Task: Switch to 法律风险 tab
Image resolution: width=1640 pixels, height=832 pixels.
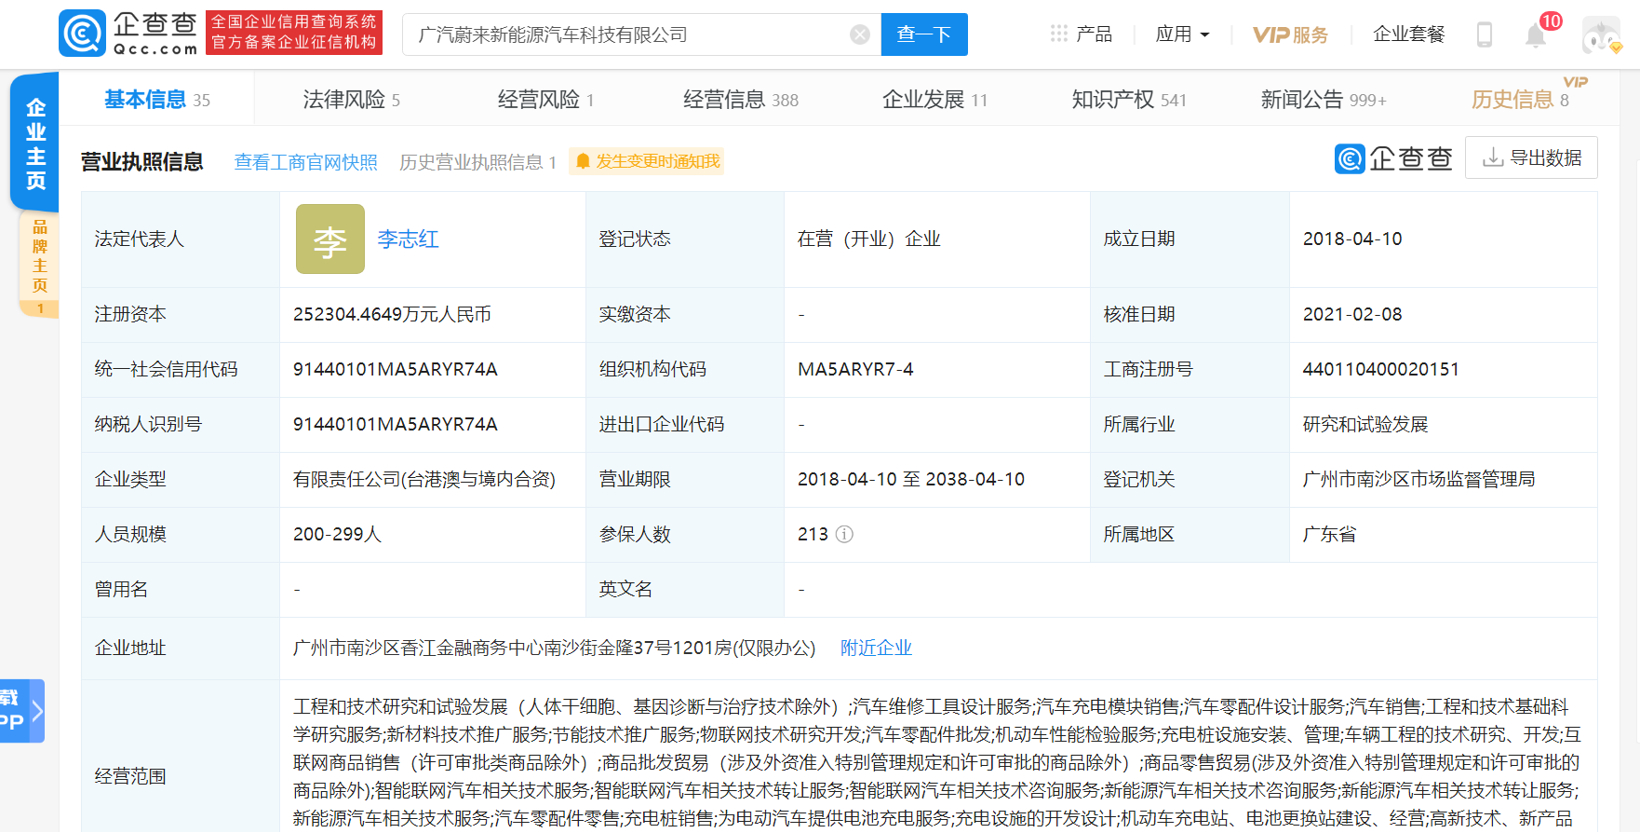Action: (351, 99)
